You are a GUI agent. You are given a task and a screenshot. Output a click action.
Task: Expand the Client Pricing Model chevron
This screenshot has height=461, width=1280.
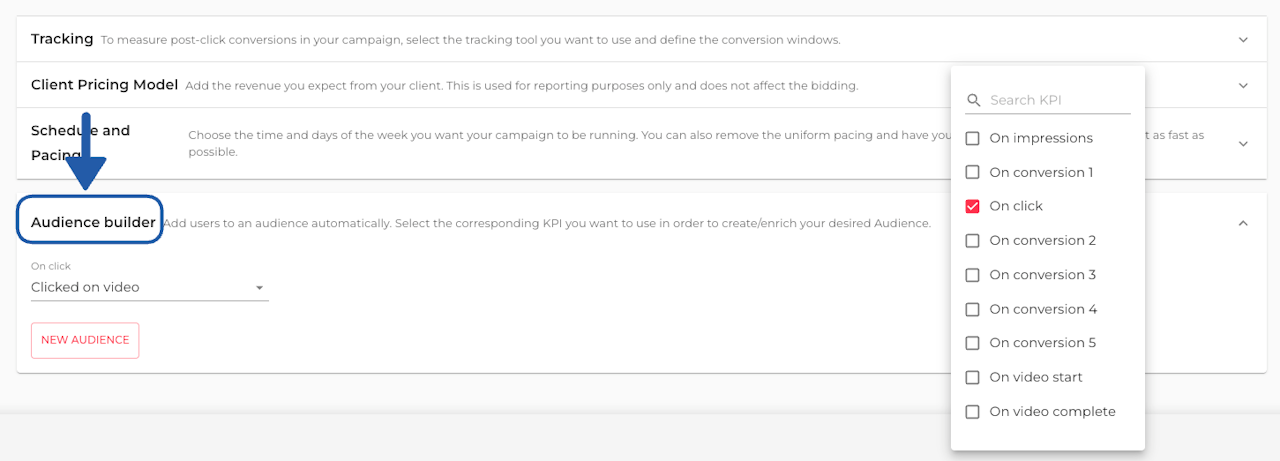(x=1243, y=85)
